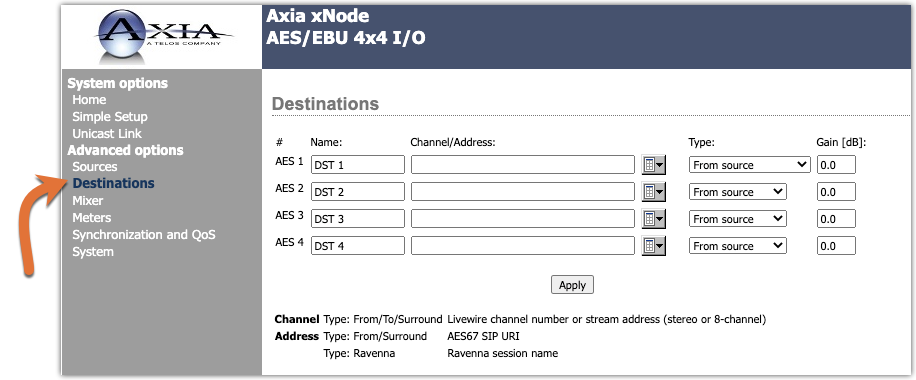This screenshot has width=916, height=380.
Task: Click the Apply button
Action: tap(572, 285)
